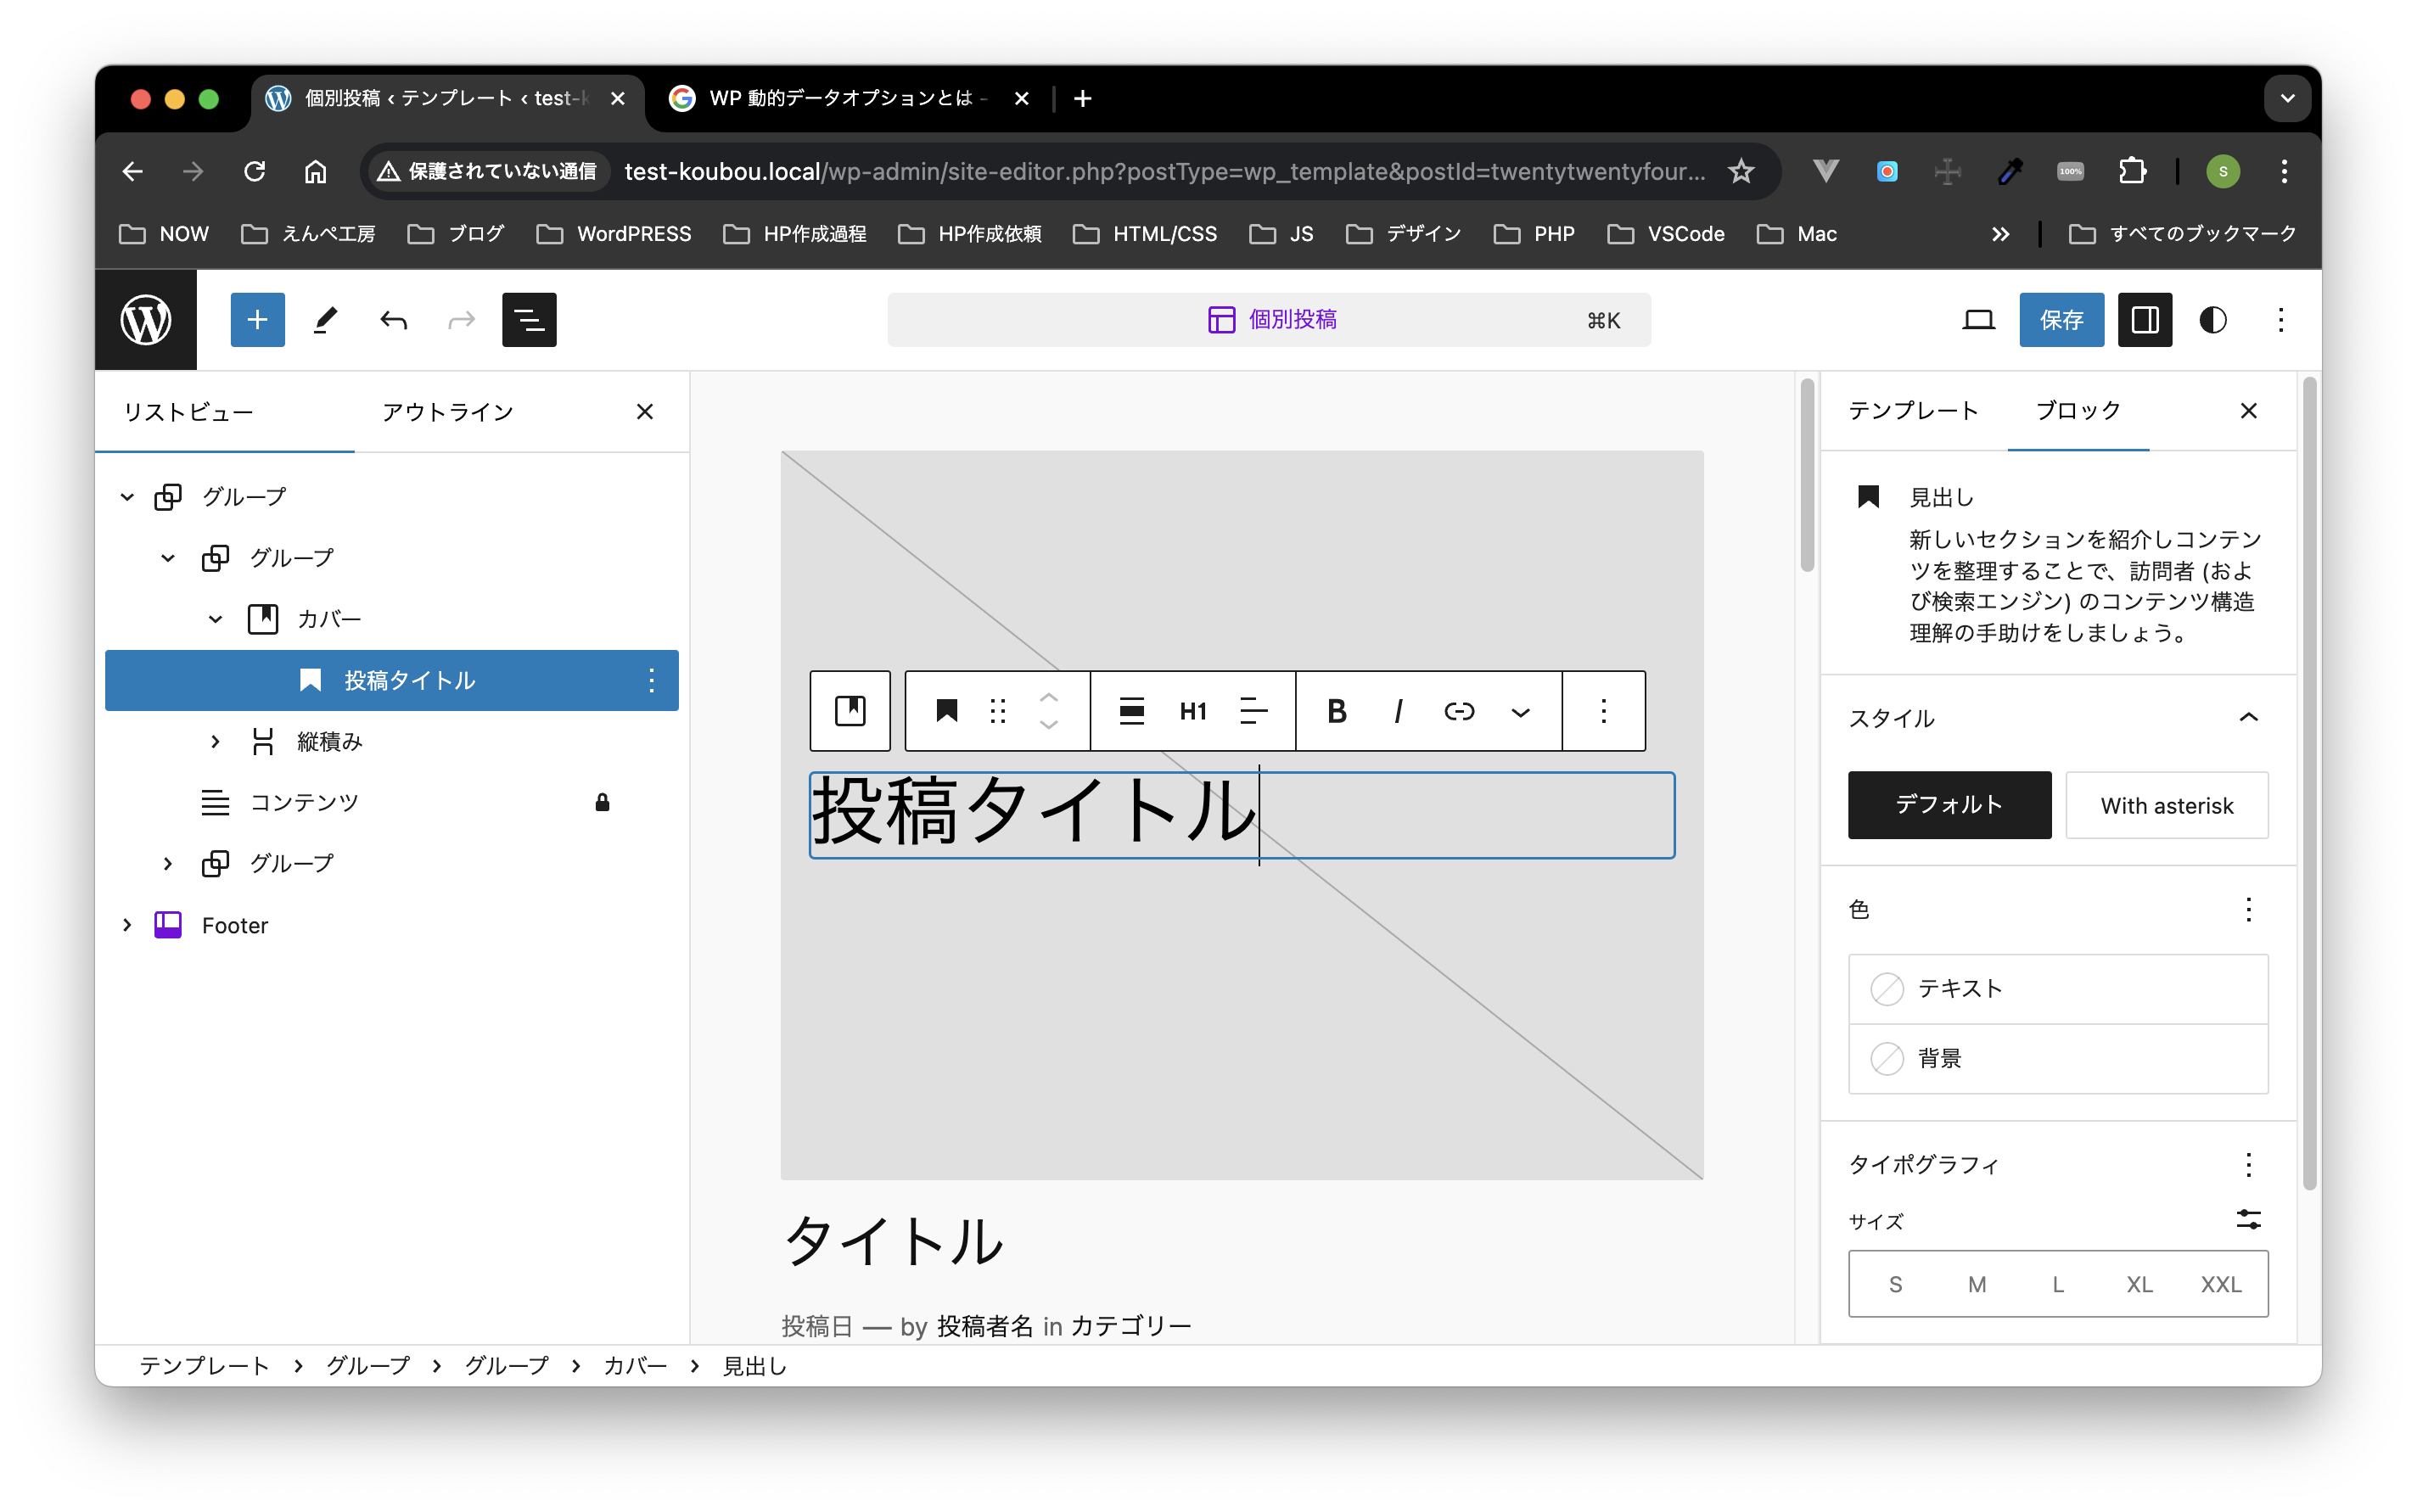
Task: Close the list view panel
Action: click(645, 412)
